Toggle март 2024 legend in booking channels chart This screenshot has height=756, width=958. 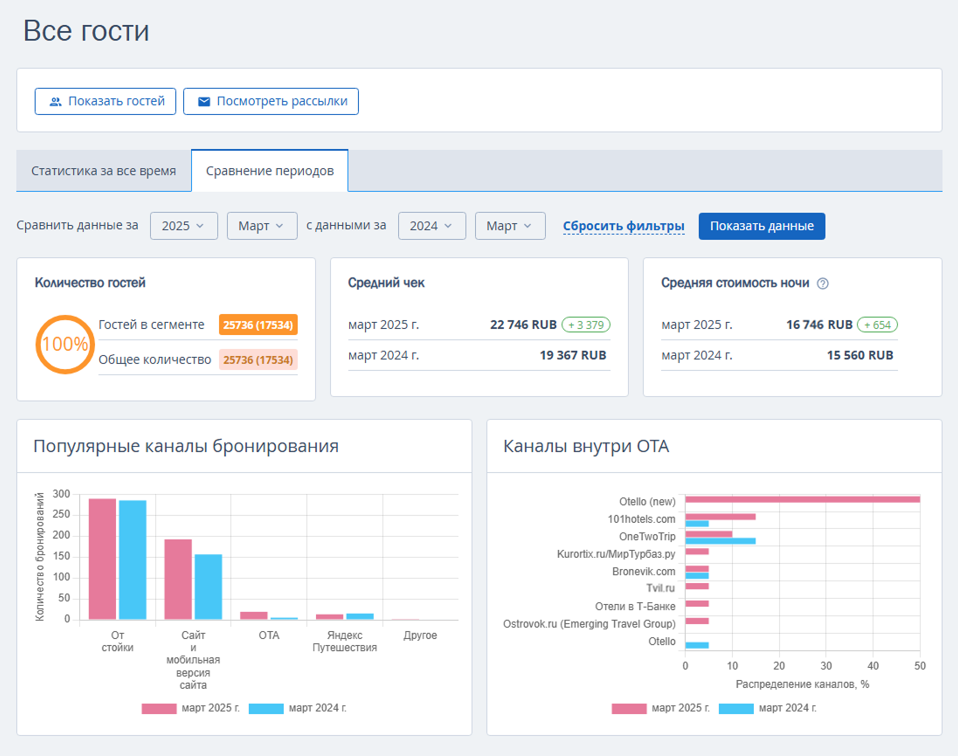[298, 708]
